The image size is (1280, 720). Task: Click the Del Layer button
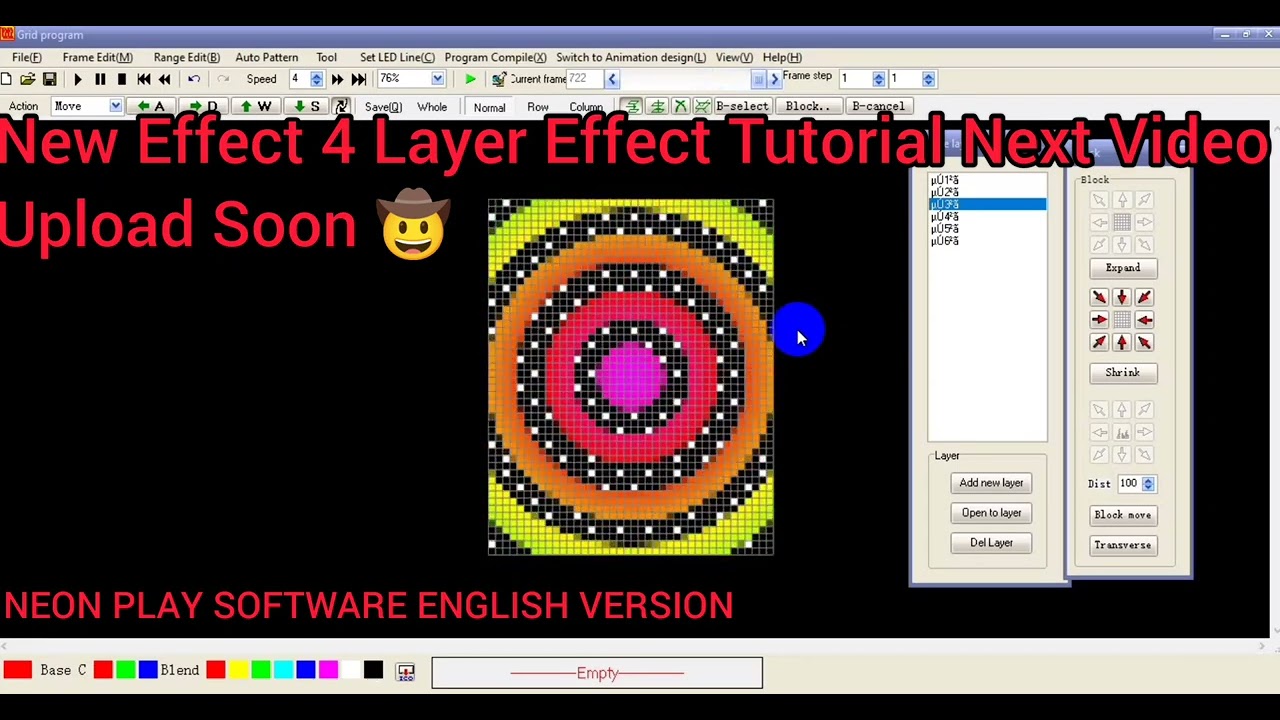(x=991, y=543)
